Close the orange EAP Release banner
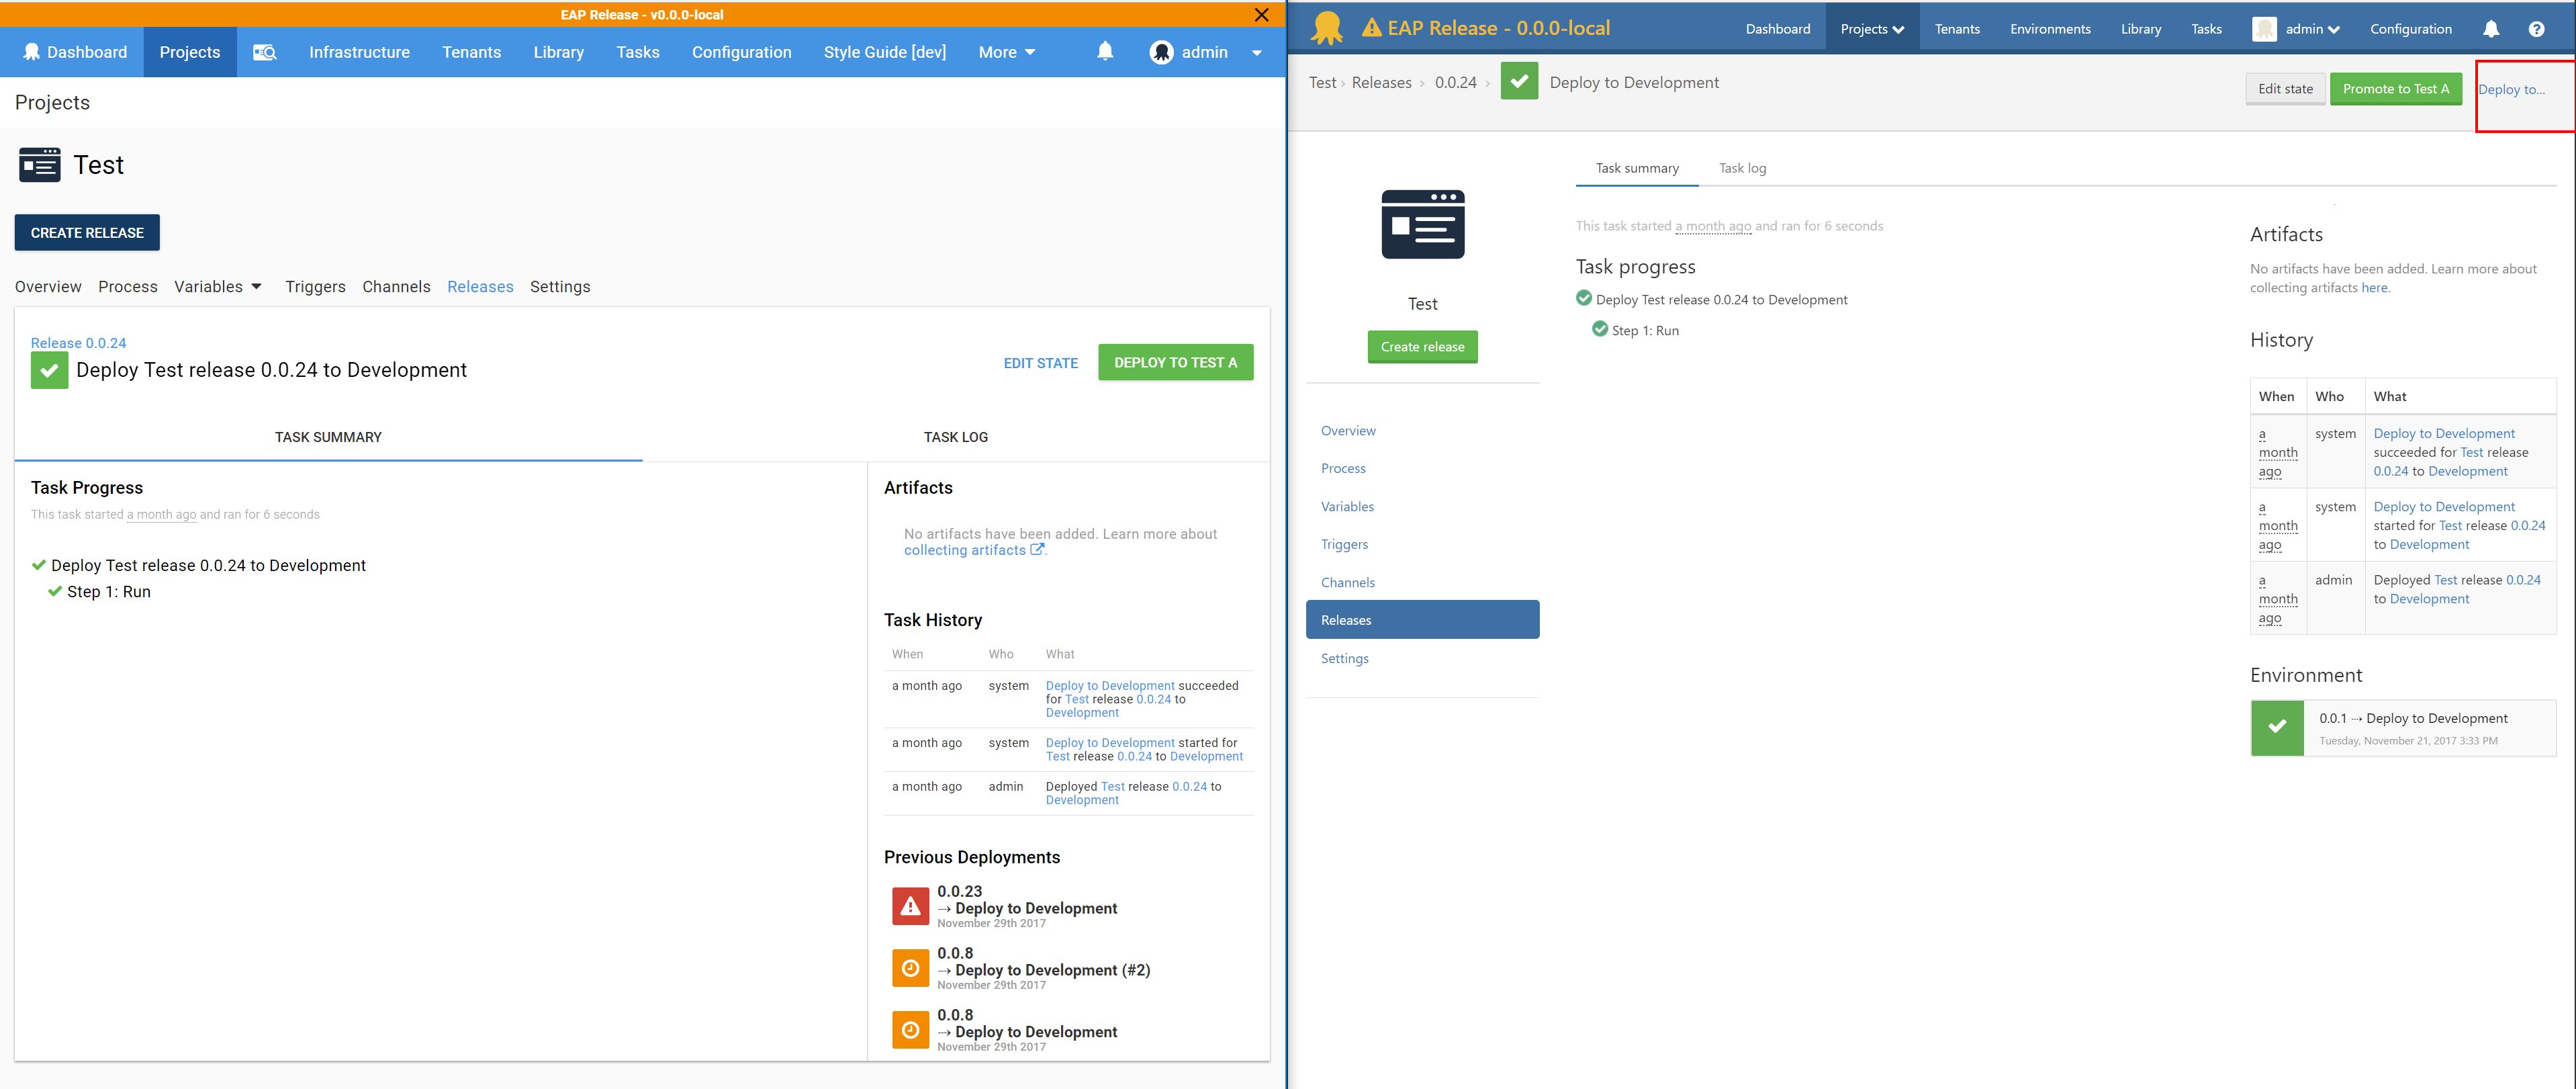This screenshot has width=2576, height=1089. 1261,15
